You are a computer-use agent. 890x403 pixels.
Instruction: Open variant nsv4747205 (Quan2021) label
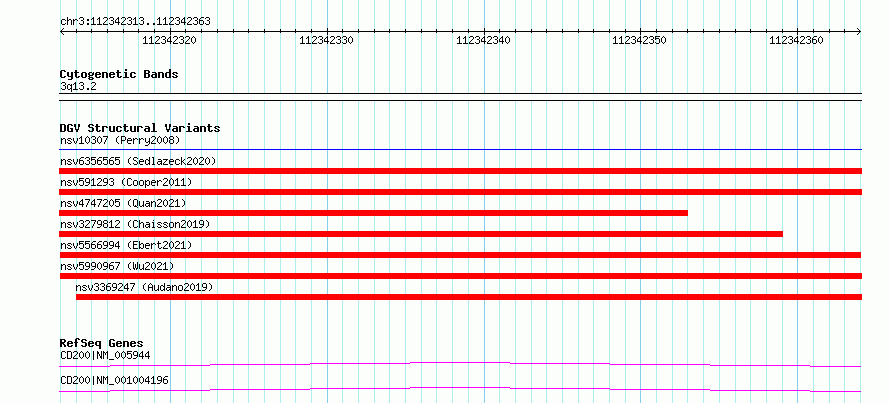point(123,203)
